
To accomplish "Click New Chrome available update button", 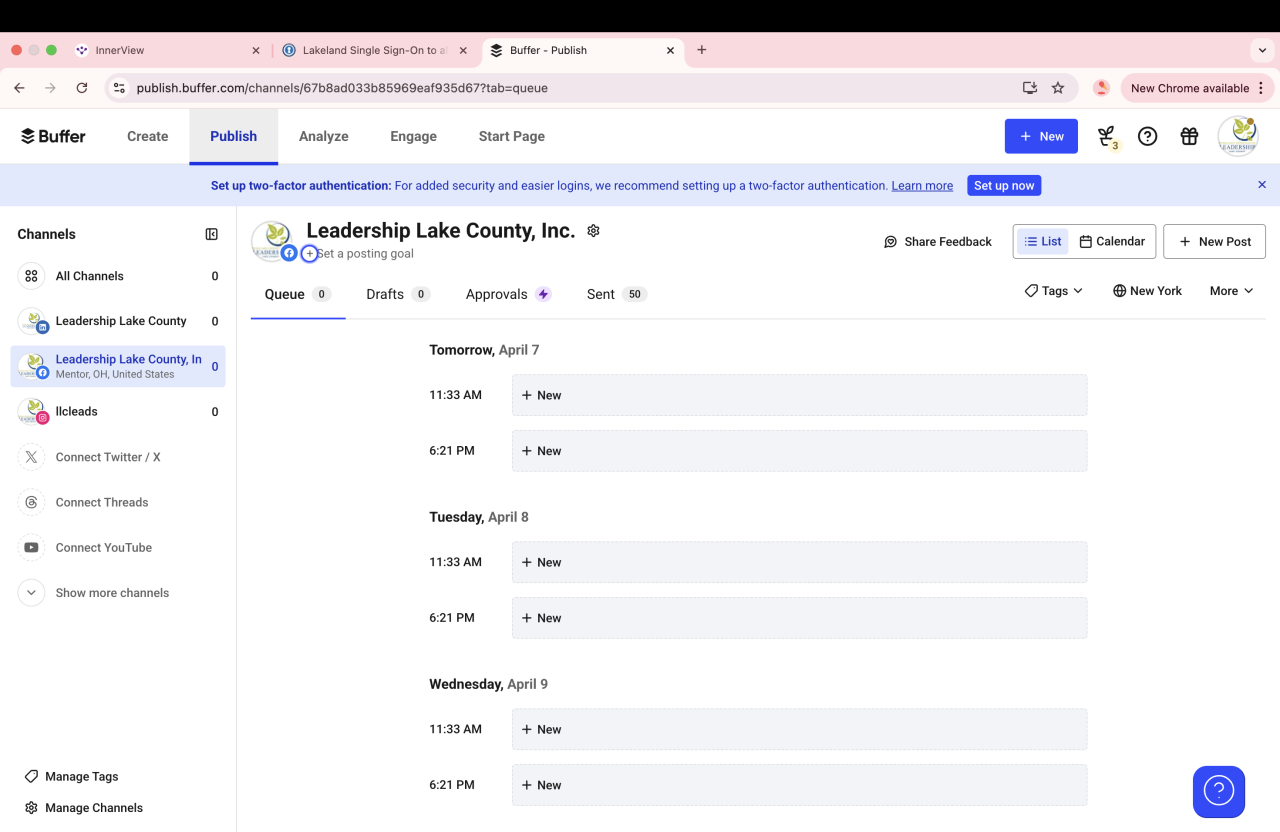I will click(1196, 88).
